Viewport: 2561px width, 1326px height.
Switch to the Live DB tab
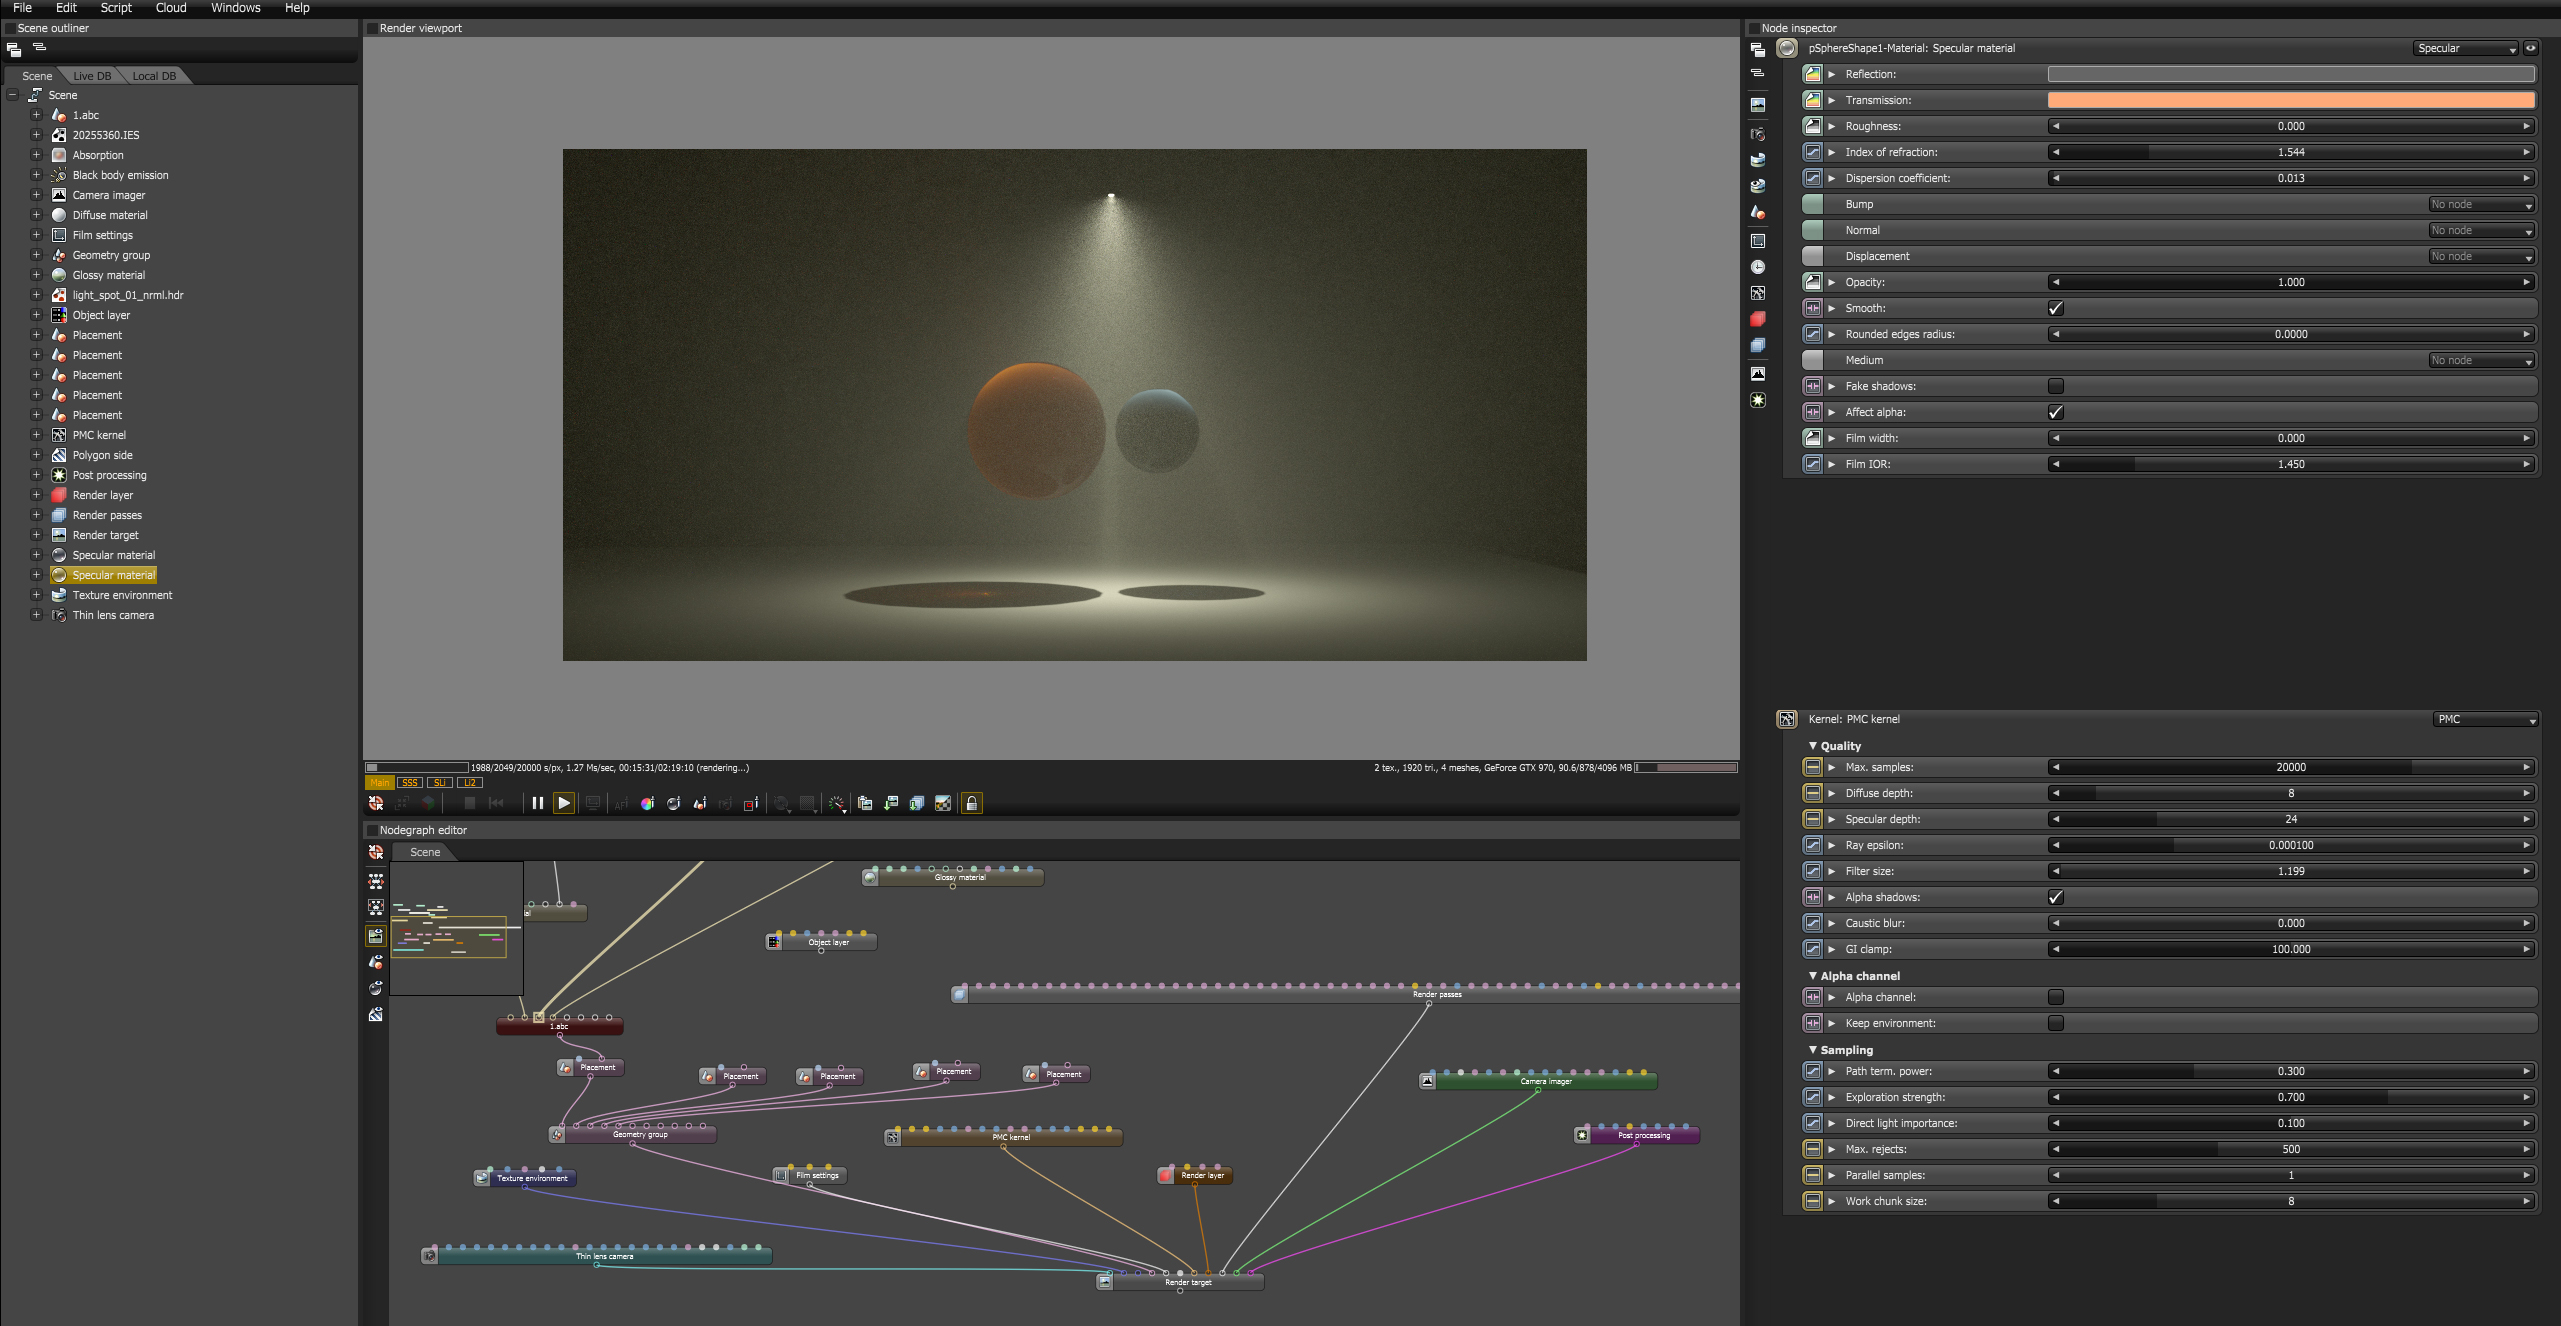(92, 76)
